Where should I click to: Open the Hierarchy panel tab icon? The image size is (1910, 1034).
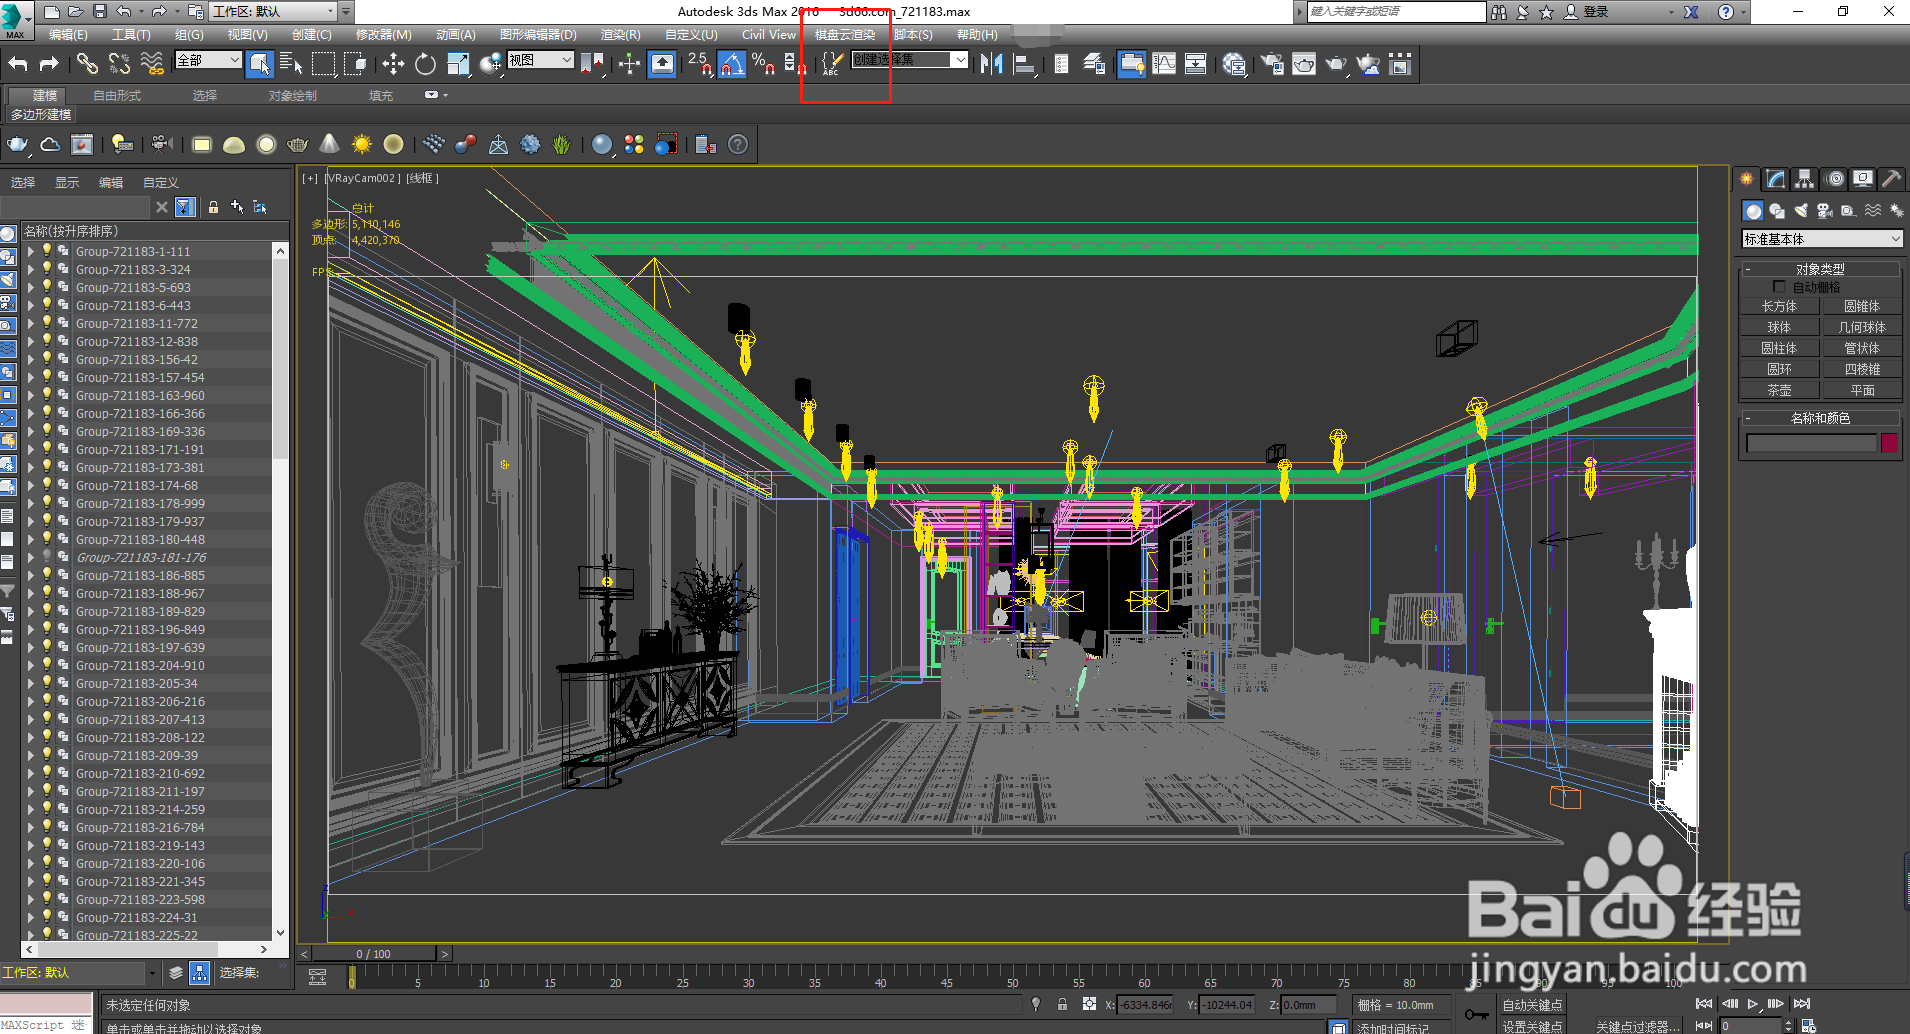click(1804, 179)
